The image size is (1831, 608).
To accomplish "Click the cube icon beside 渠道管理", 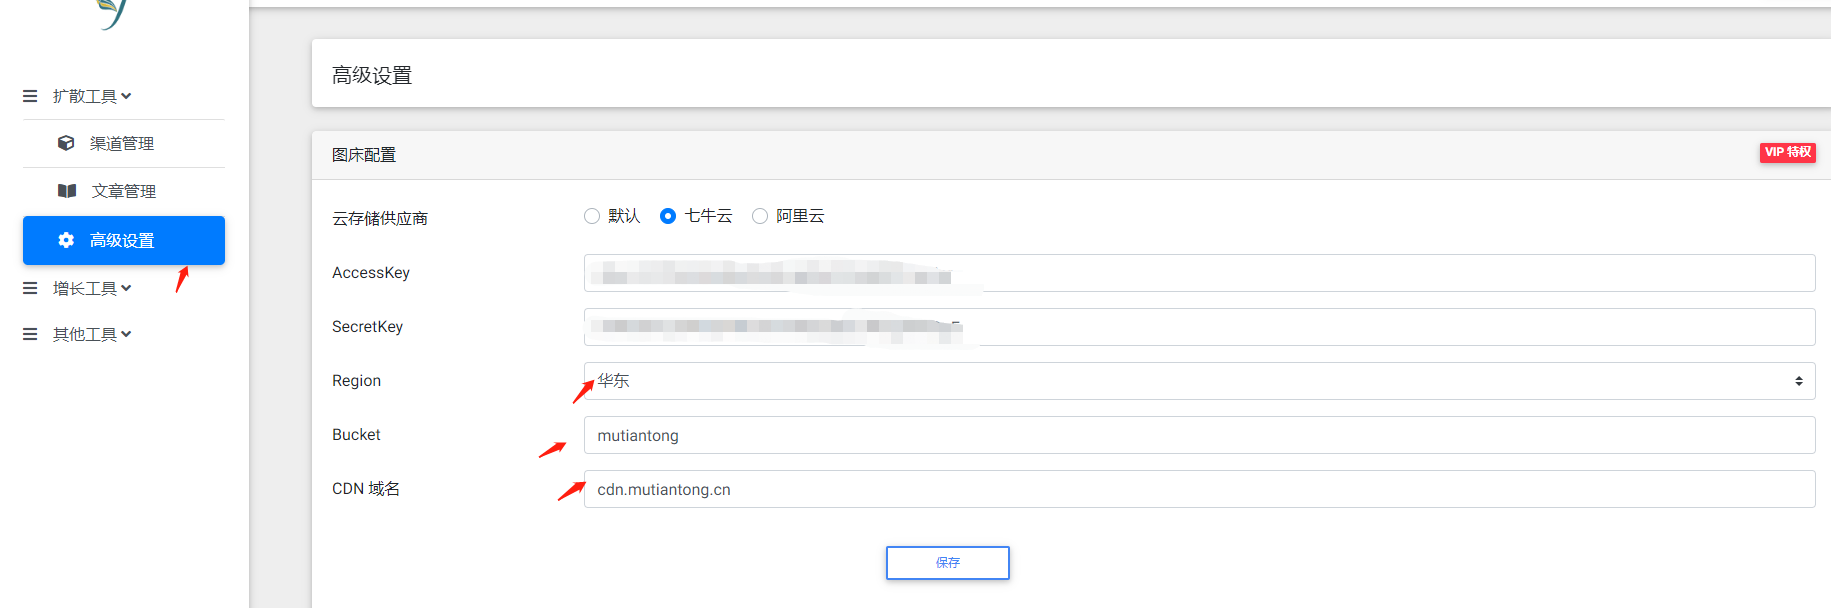I will (x=66, y=143).
